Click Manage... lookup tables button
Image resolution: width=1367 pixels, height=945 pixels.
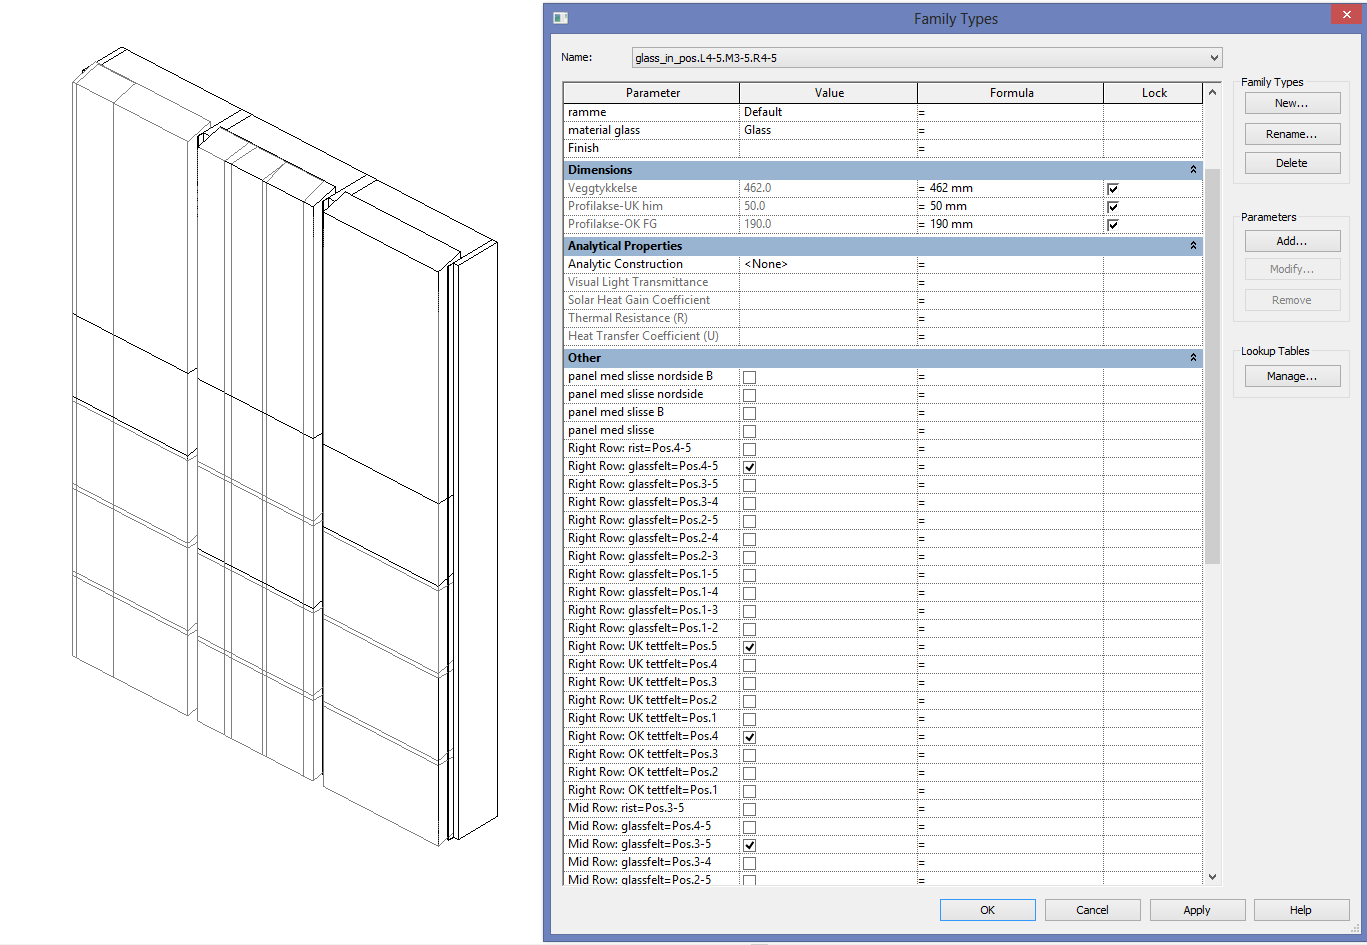pyautogui.click(x=1292, y=376)
